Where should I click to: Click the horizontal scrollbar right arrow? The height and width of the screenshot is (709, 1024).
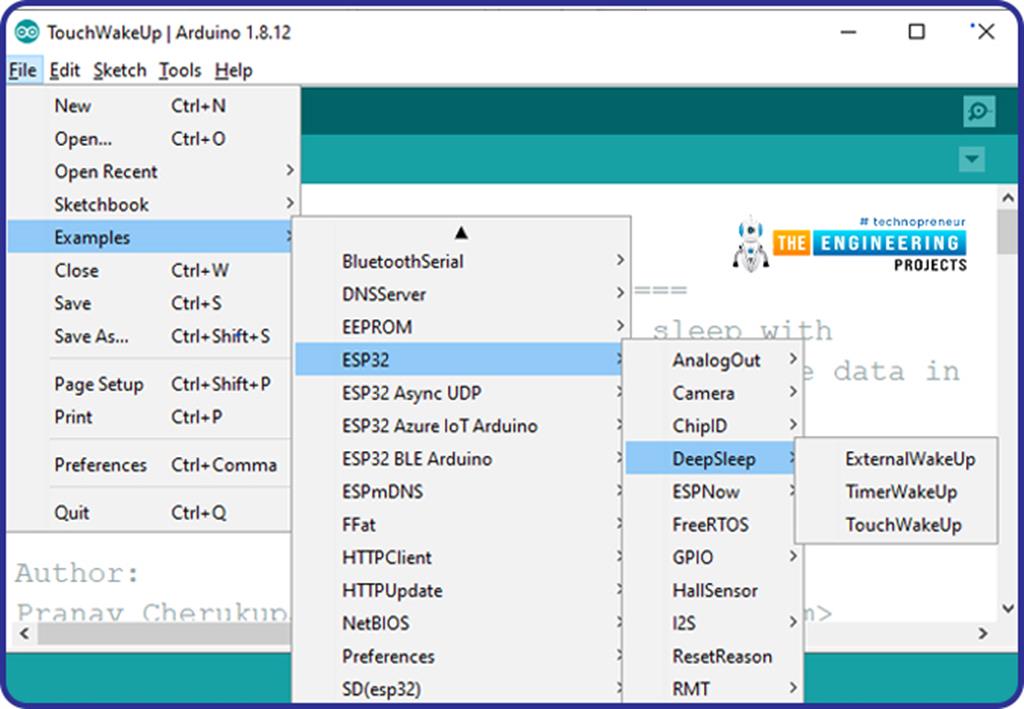click(x=983, y=633)
